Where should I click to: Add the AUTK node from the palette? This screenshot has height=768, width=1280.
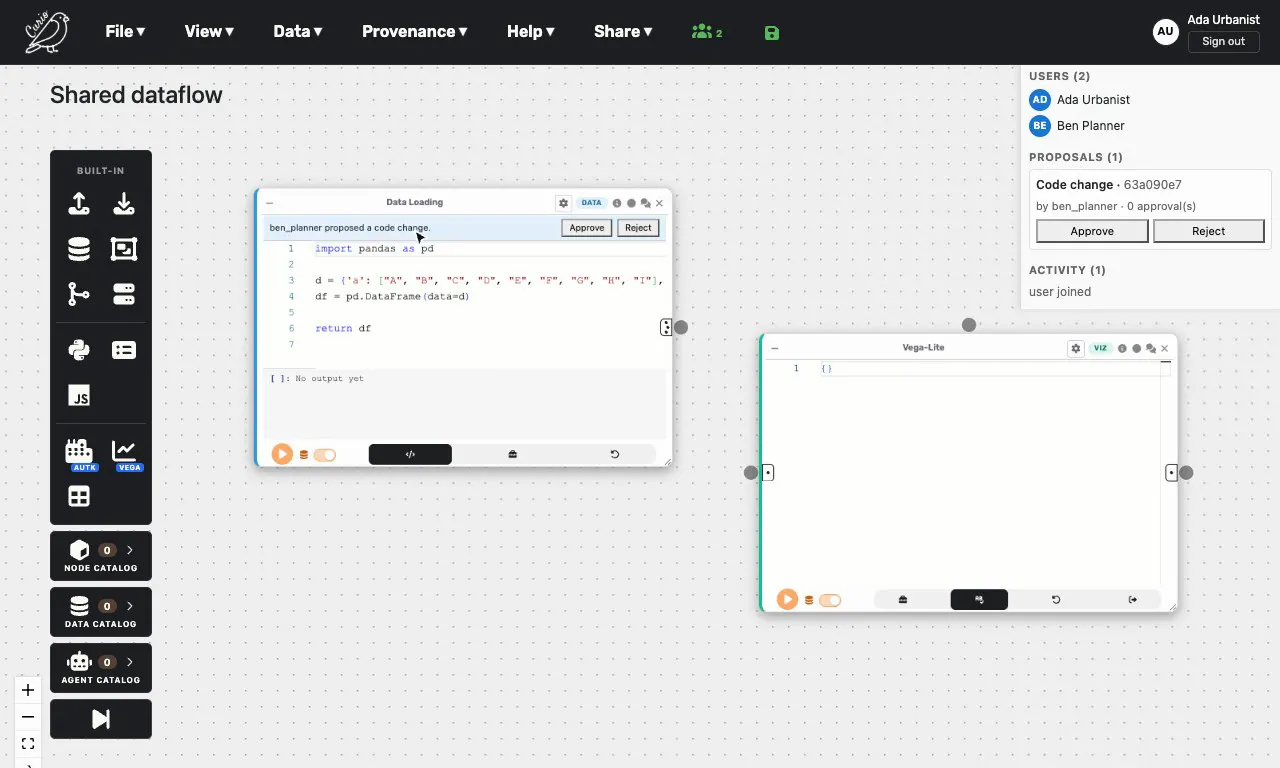click(x=79, y=453)
